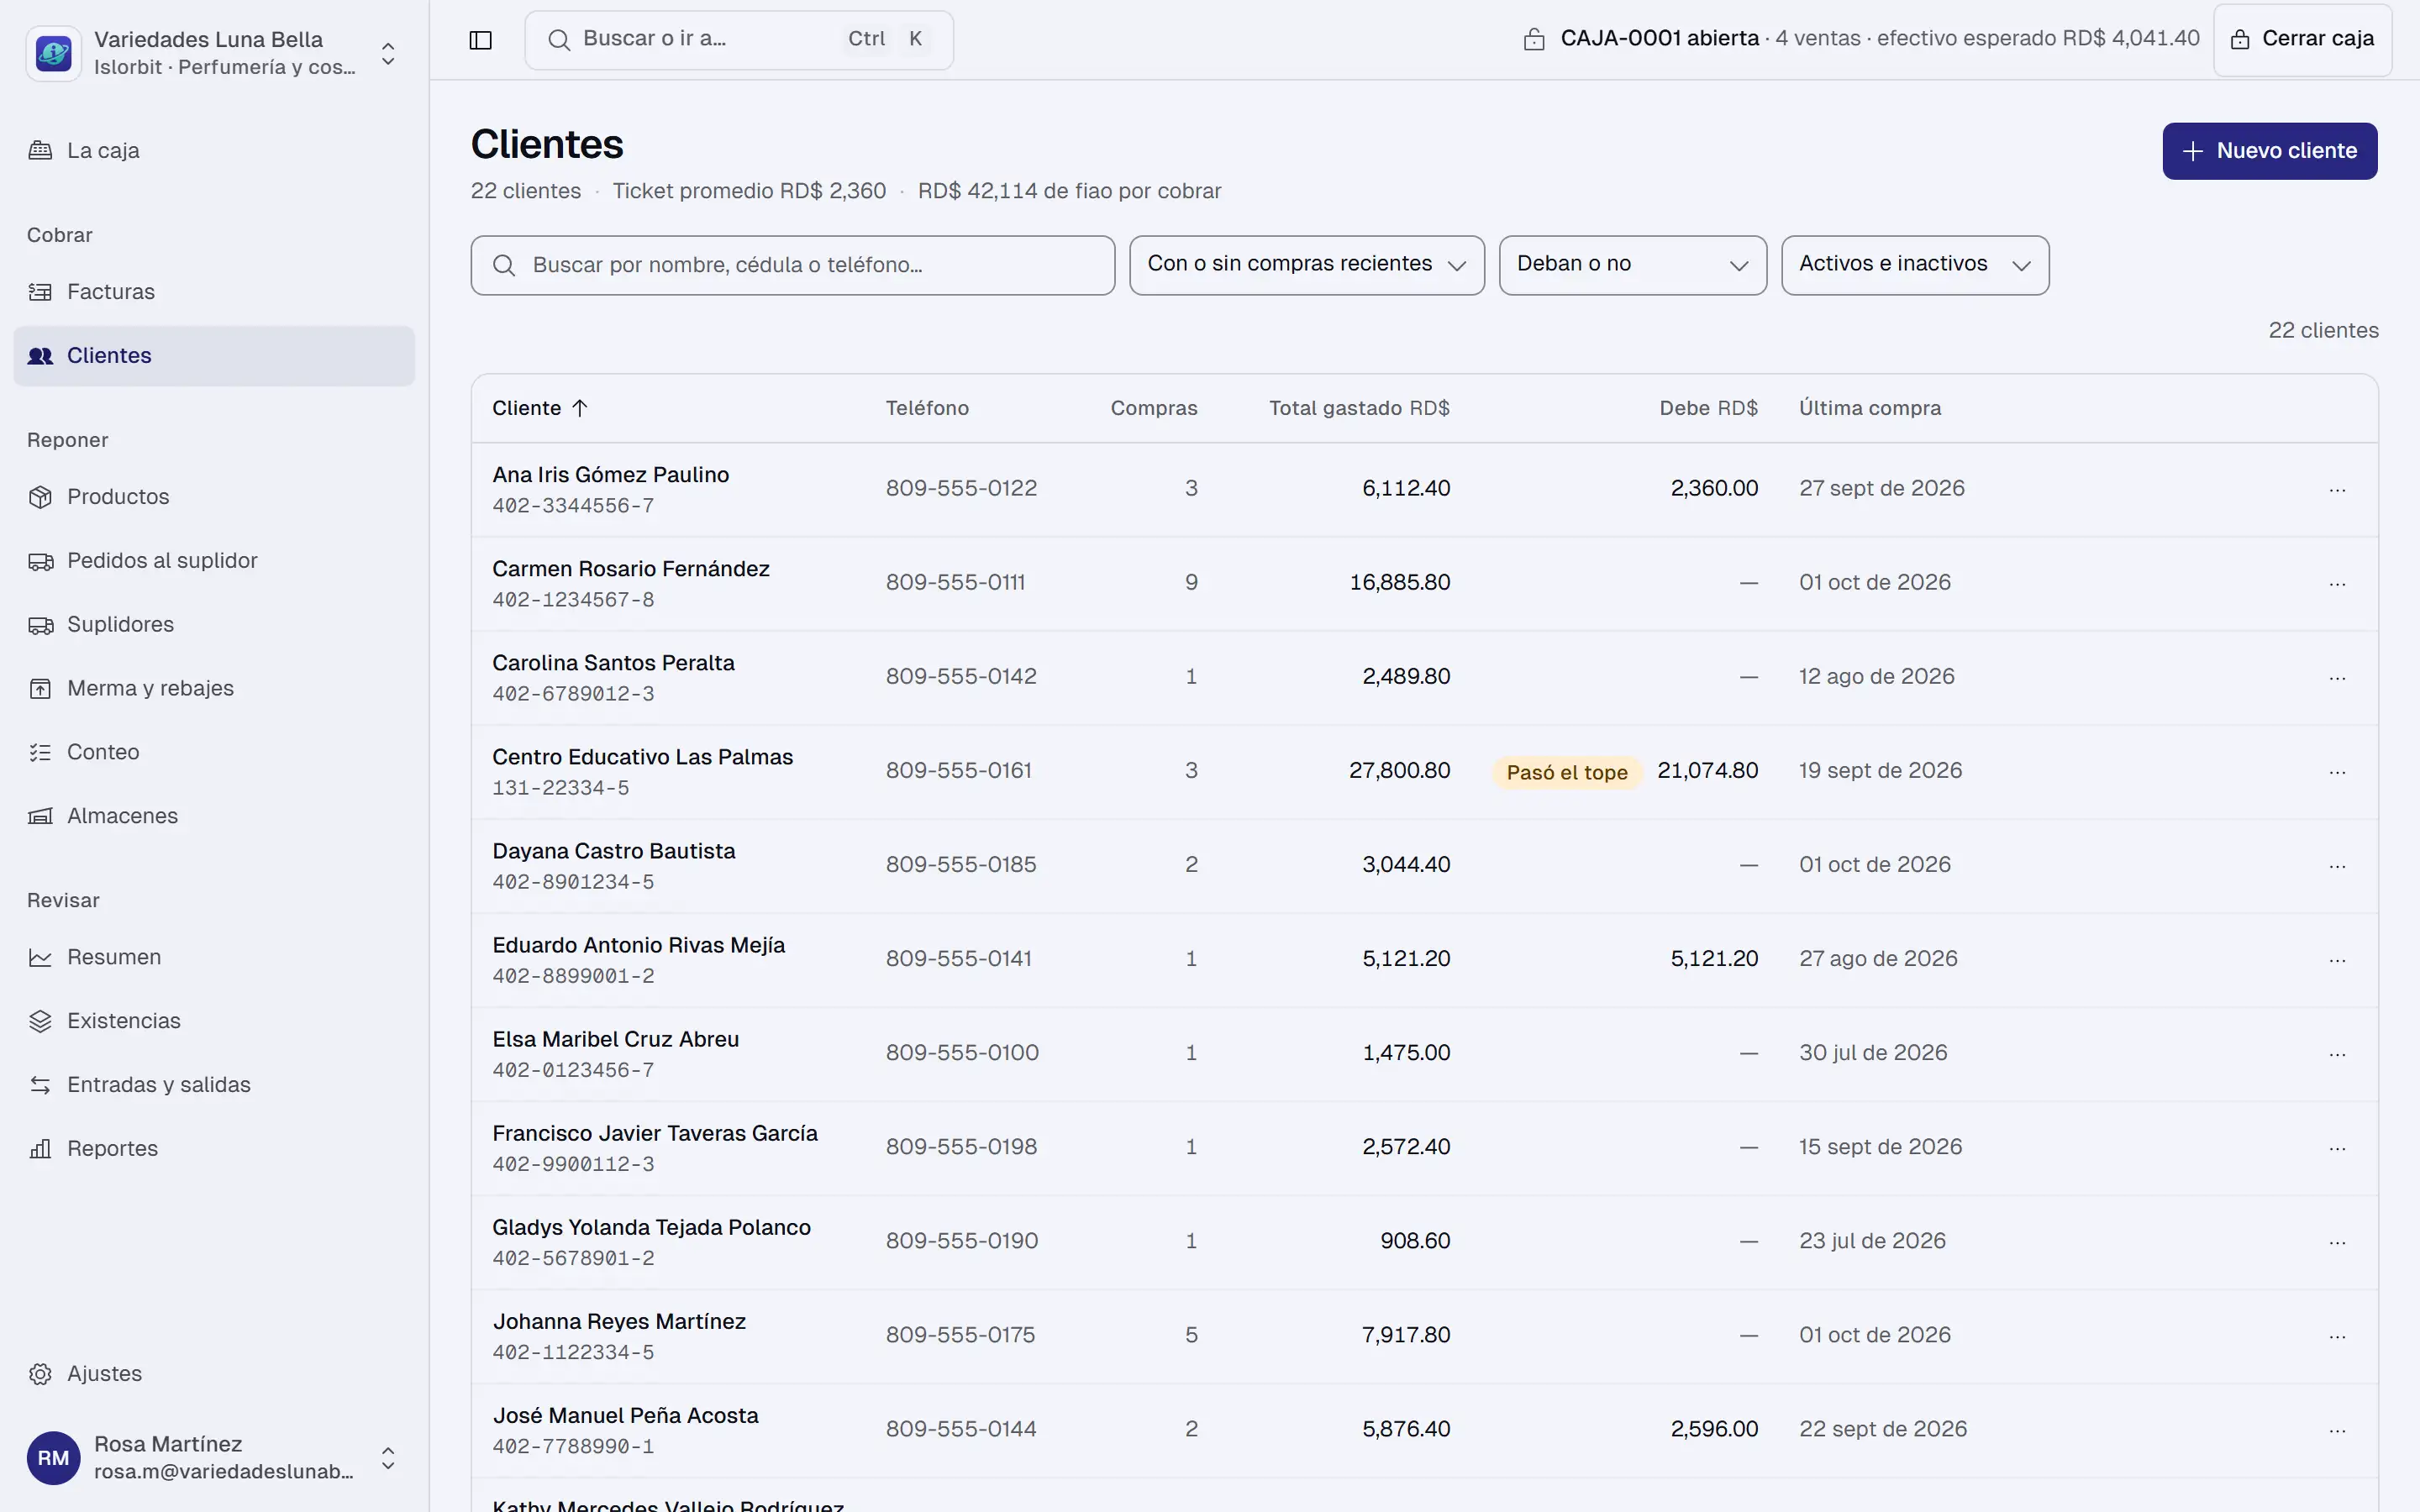The height and width of the screenshot is (1512, 2420).
Task: Click the Total gastado RD$ column header
Action: pos(1359,408)
